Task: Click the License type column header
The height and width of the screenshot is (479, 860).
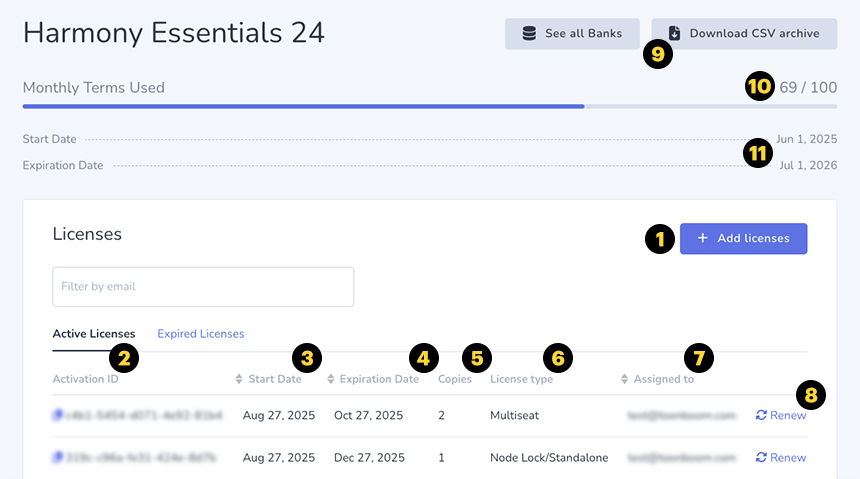Action: pos(521,380)
